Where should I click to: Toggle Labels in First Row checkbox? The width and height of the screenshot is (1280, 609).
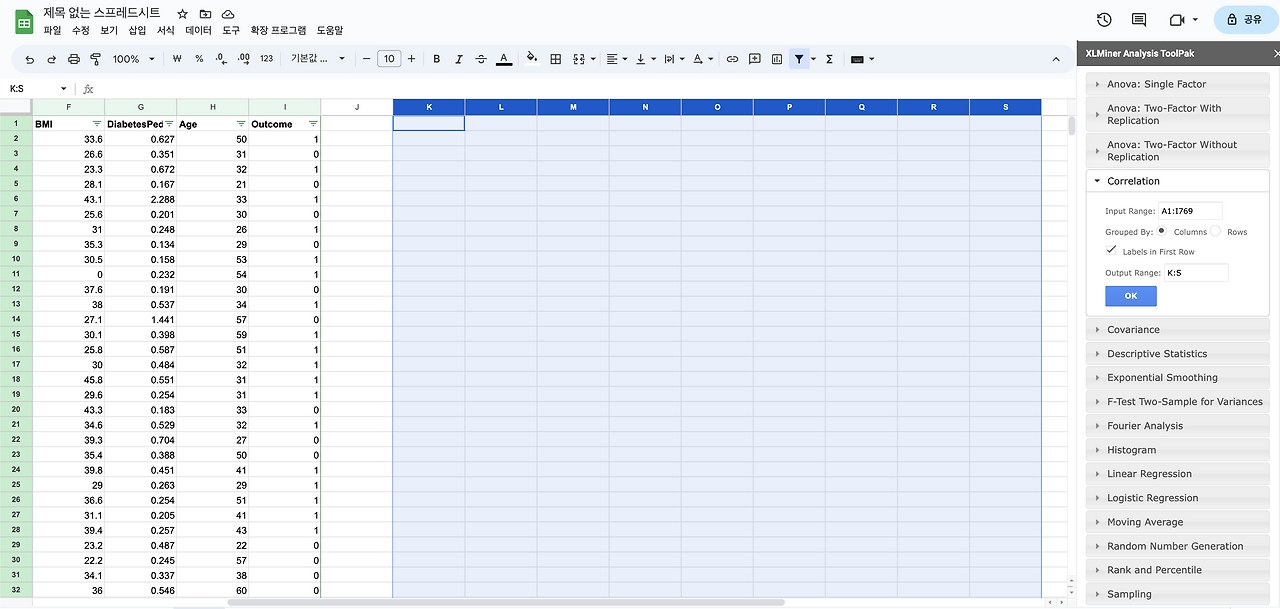coord(1111,251)
